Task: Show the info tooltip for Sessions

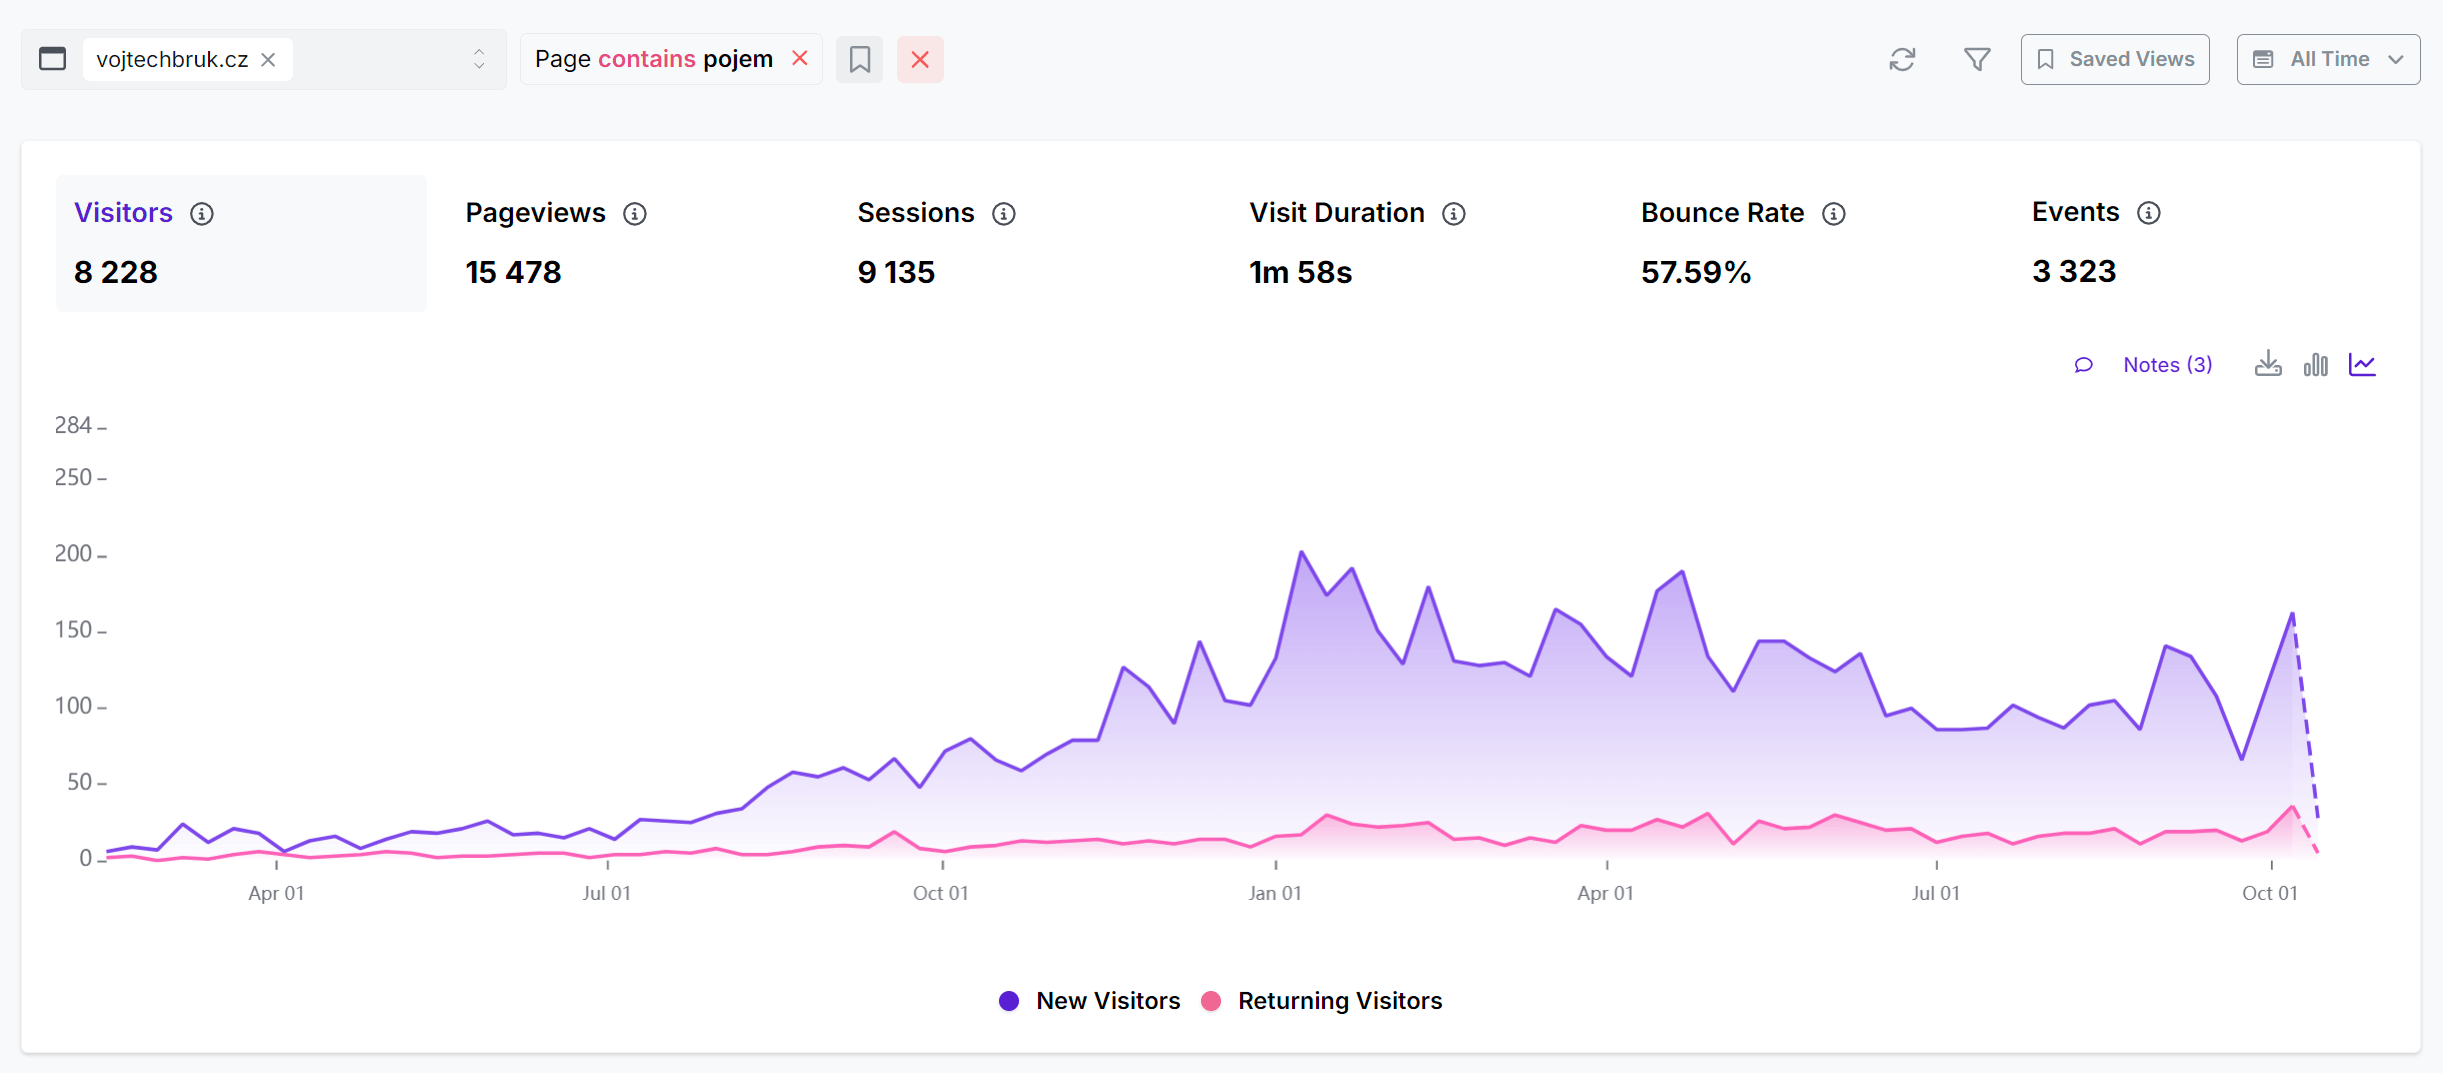Action: (1004, 214)
